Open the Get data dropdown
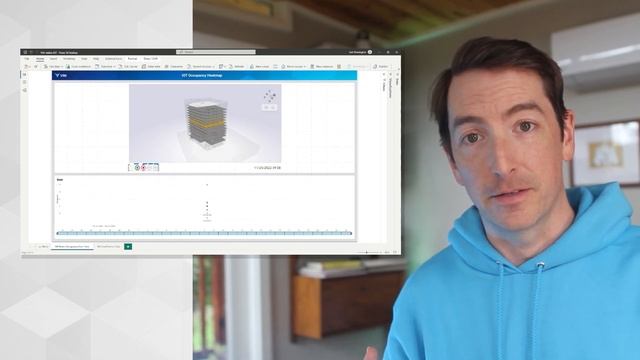The image size is (640, 360). 53,66
